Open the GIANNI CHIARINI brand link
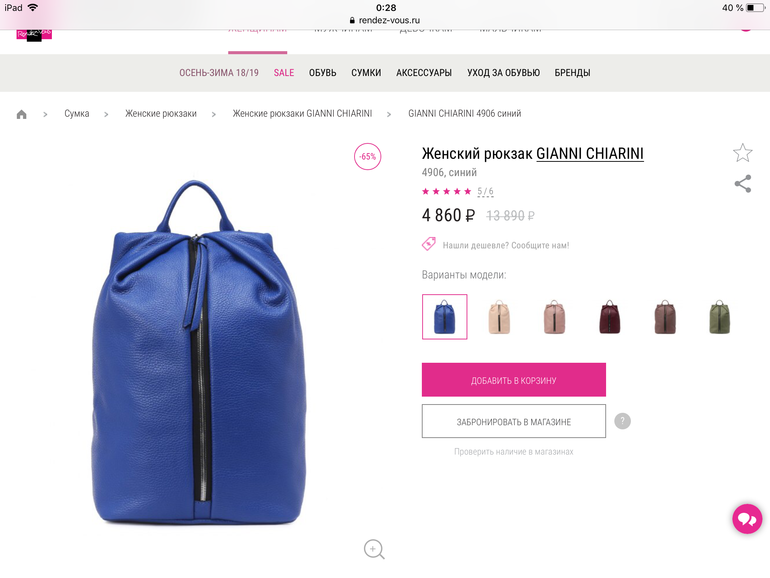The height and width of the screenshot is (578, 770). tap(590, 154)
